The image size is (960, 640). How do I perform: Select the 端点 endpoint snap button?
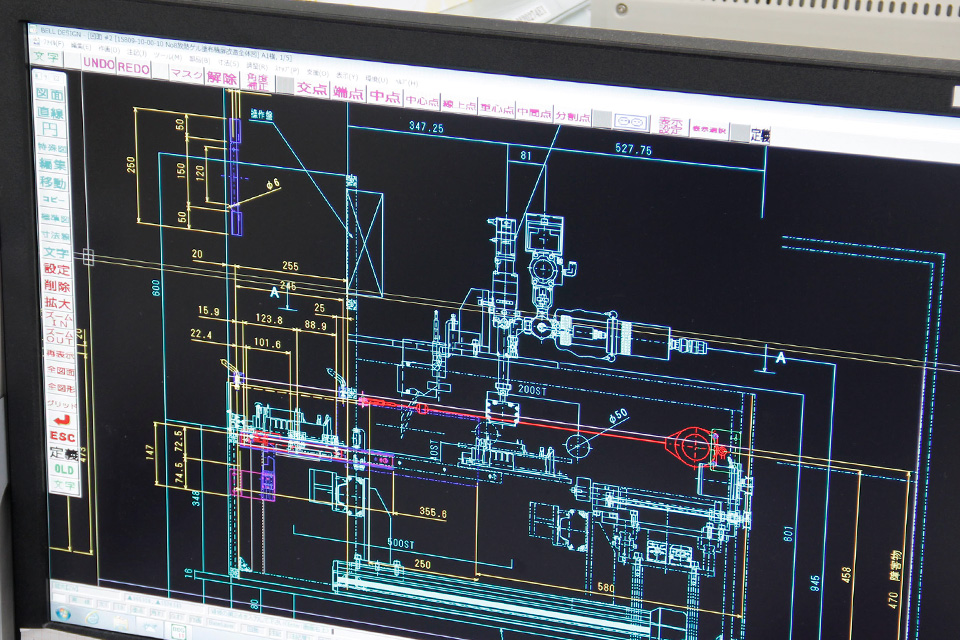[348, 93]
